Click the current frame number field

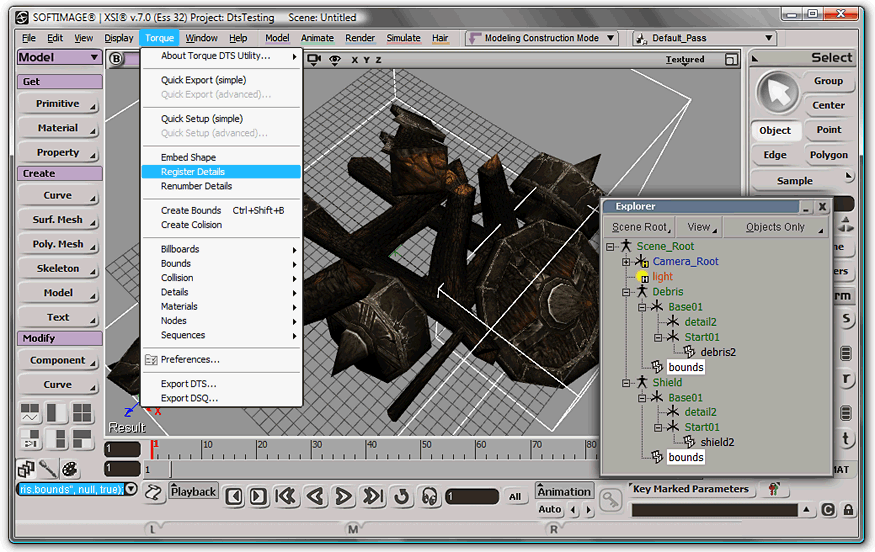tap(472, 496)
